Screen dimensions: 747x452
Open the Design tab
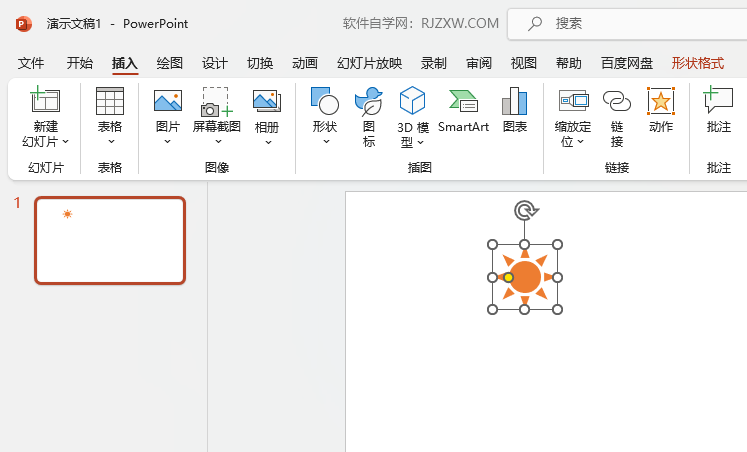pyautogui.click(x=215, y=63)
